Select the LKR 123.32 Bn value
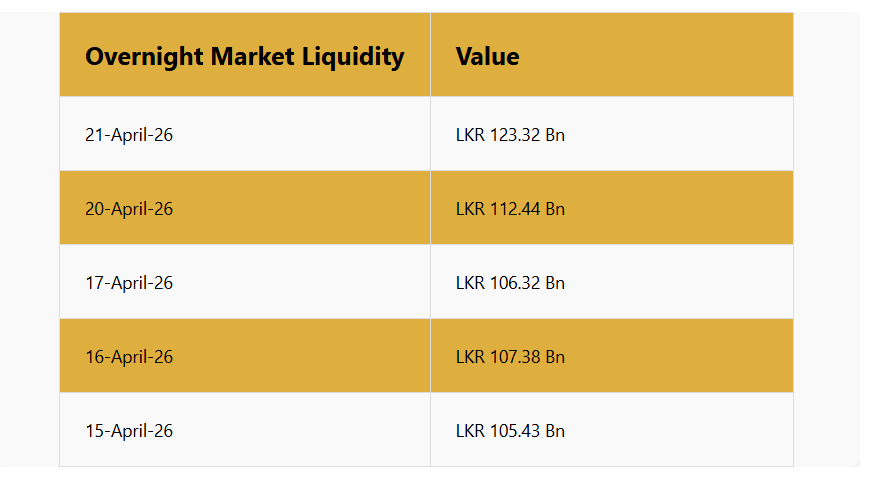 [510, 134]
